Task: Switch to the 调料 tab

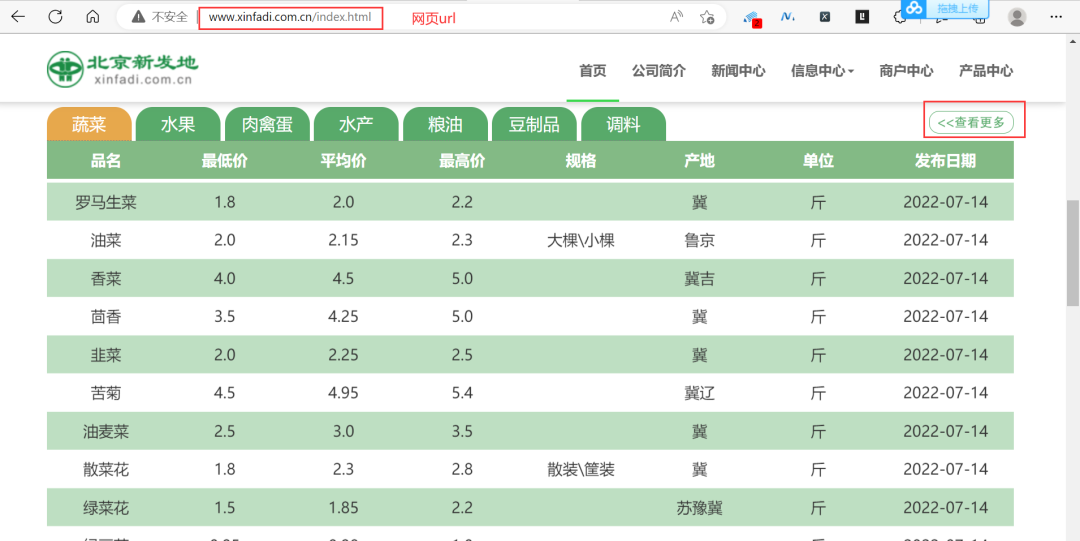Action: pos(623,124)
